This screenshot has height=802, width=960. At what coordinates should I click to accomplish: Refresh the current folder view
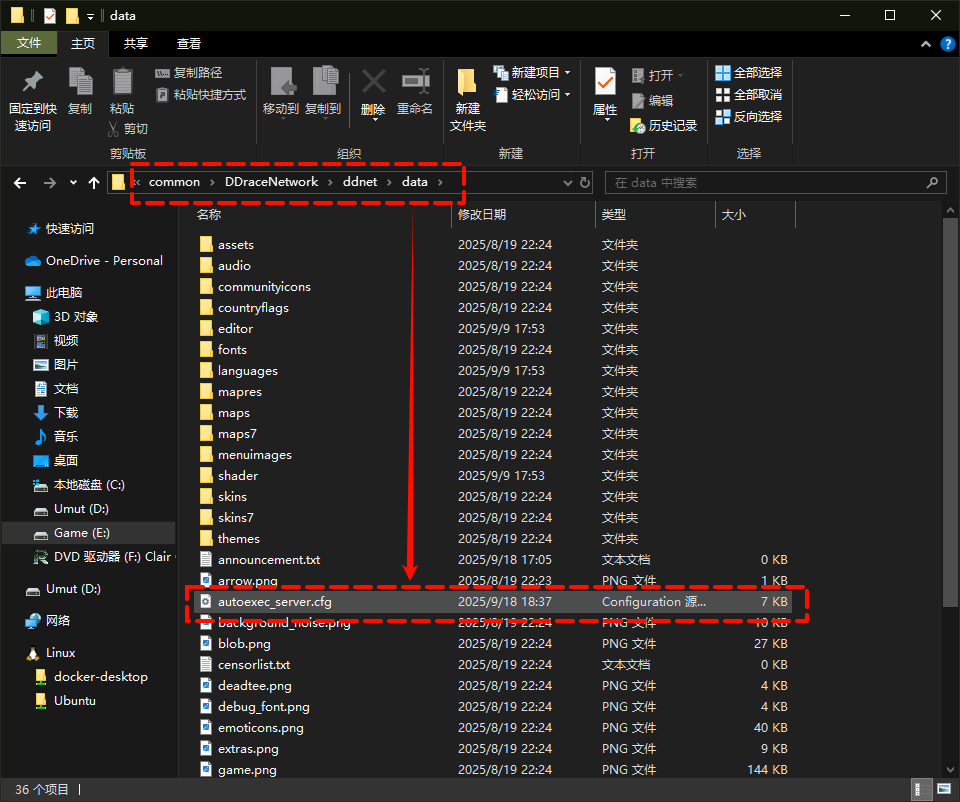point(585,182)
